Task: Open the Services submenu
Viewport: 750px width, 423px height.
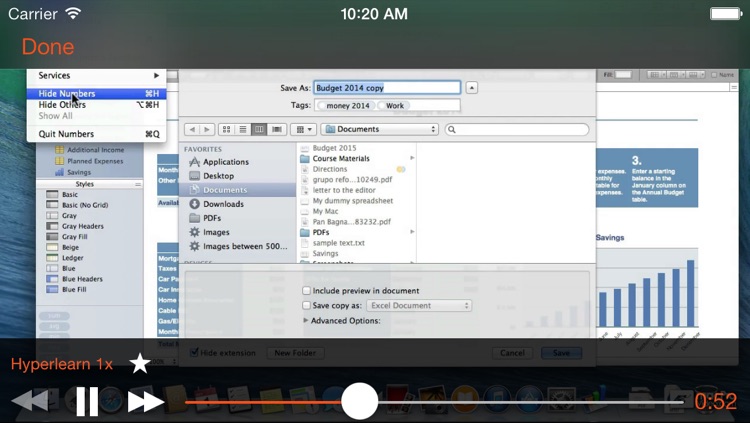Action: coord(97,76)
